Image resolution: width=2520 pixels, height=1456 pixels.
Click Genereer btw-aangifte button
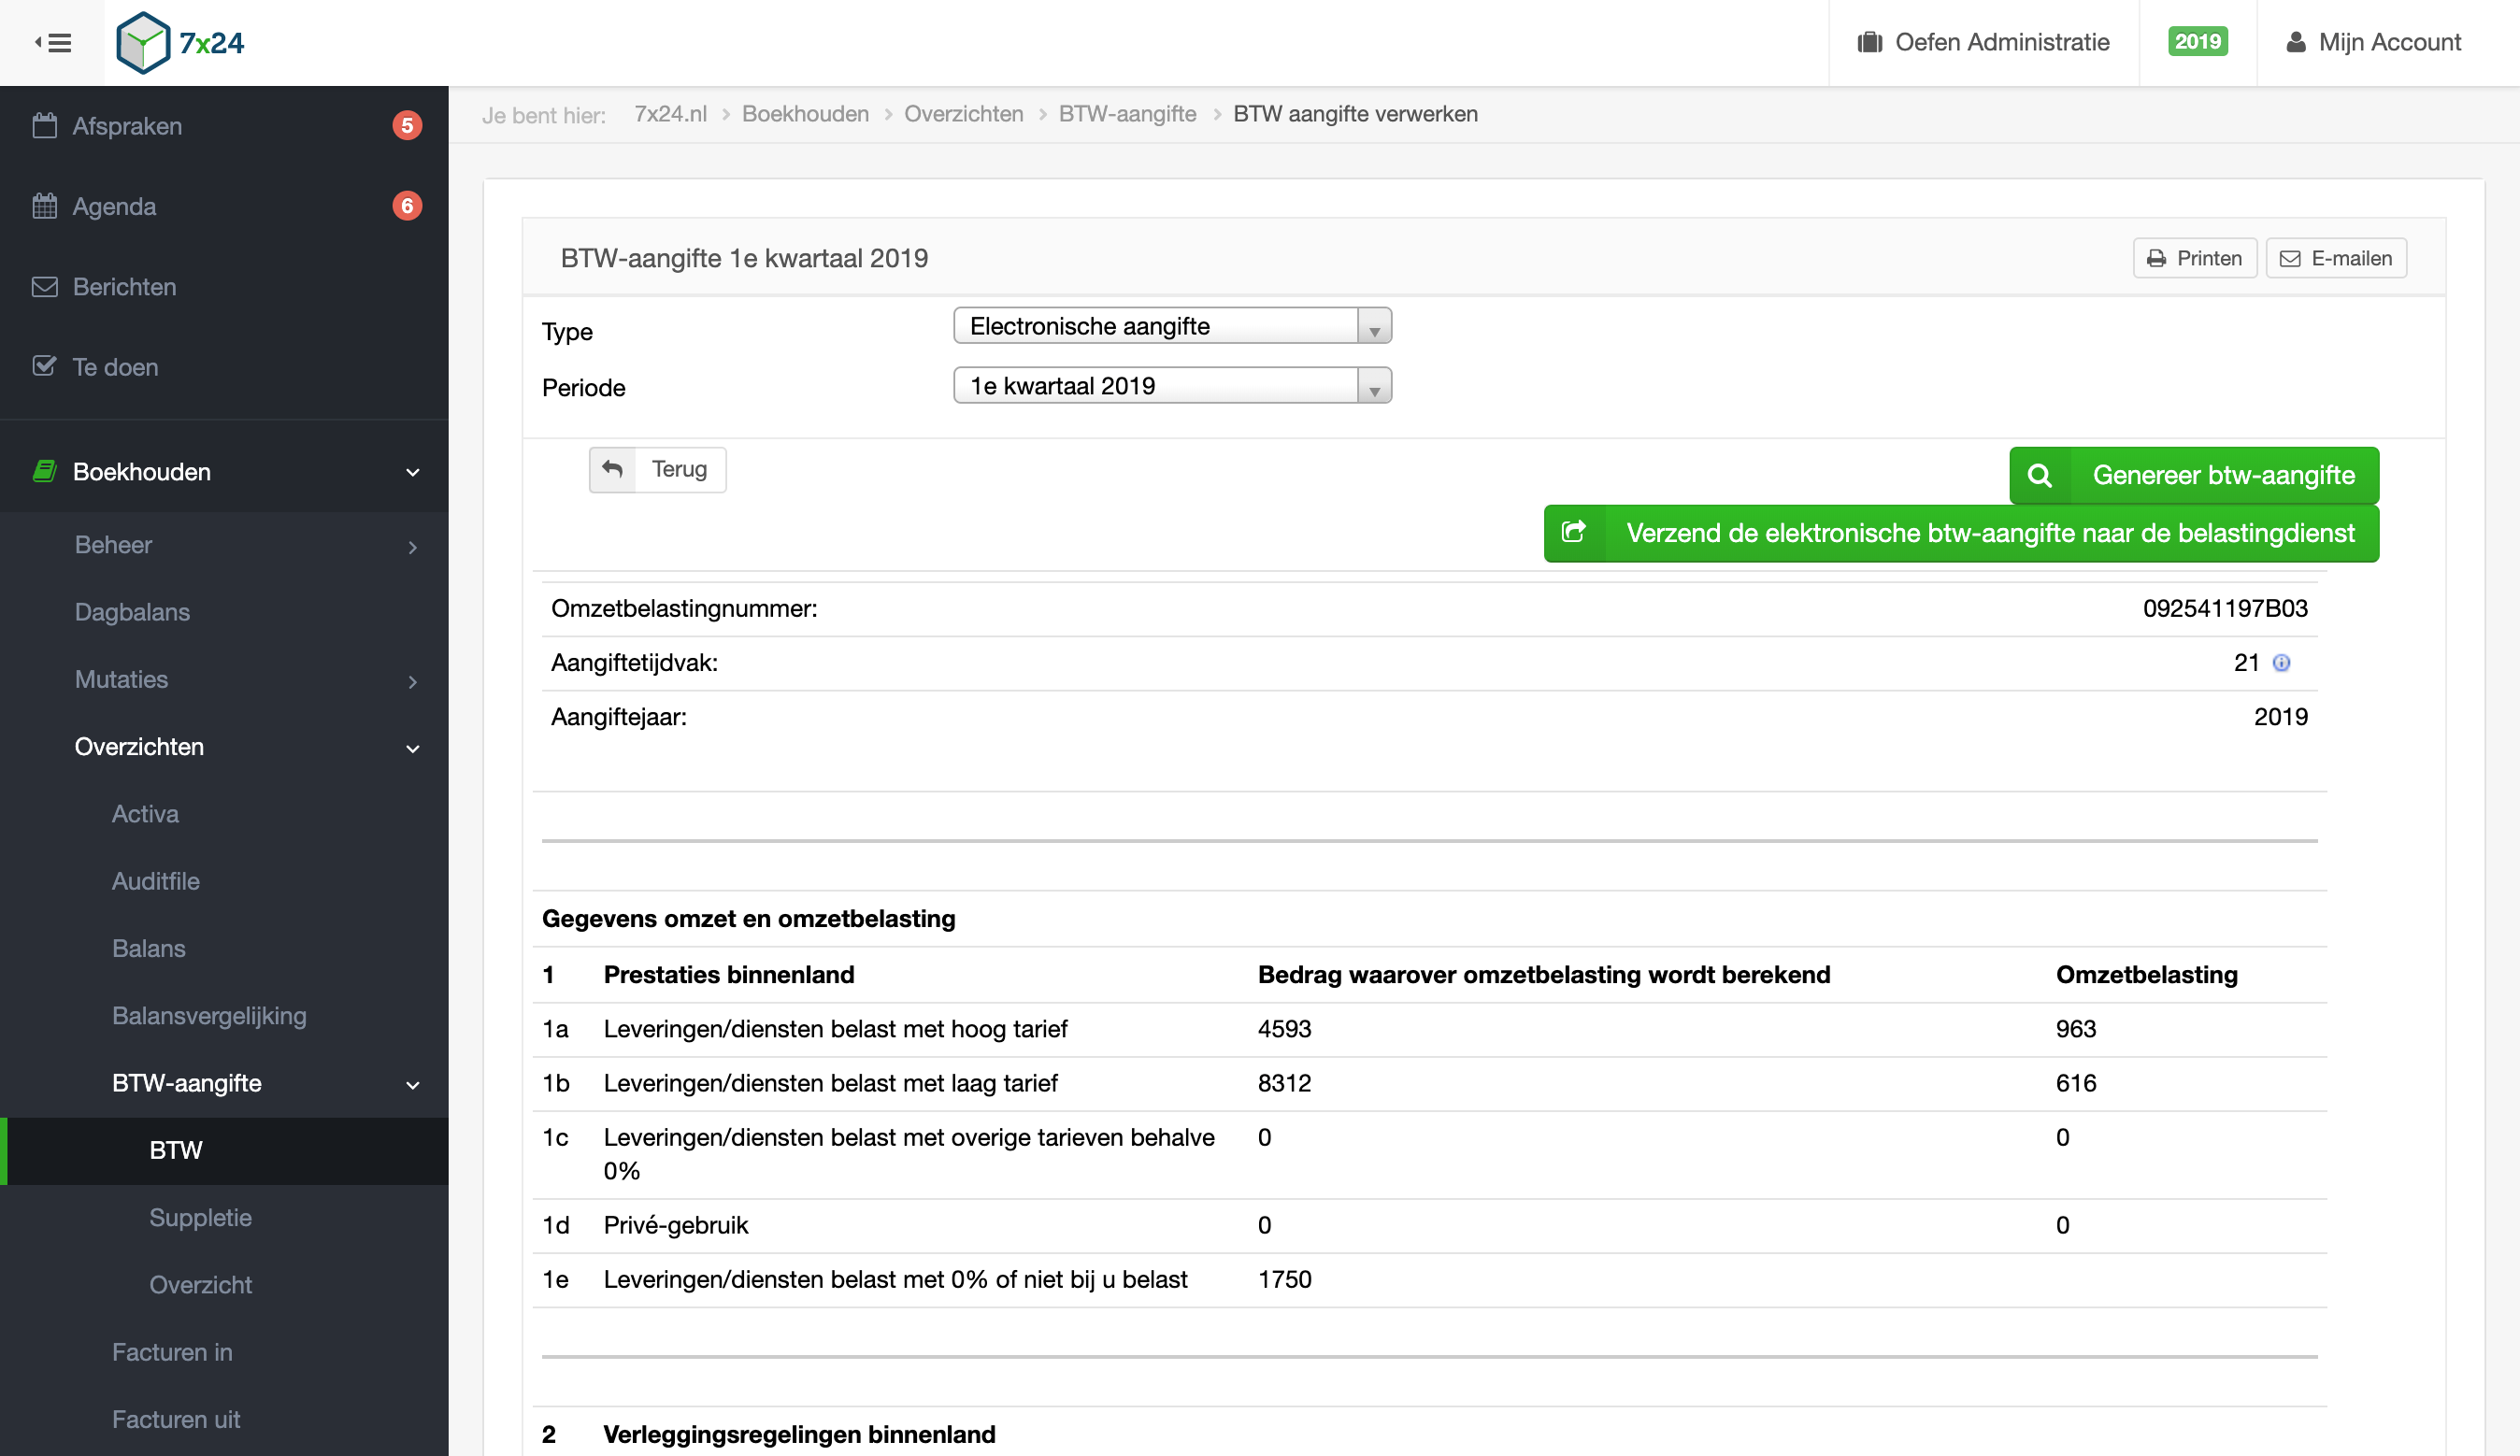tap(2194, 475)
